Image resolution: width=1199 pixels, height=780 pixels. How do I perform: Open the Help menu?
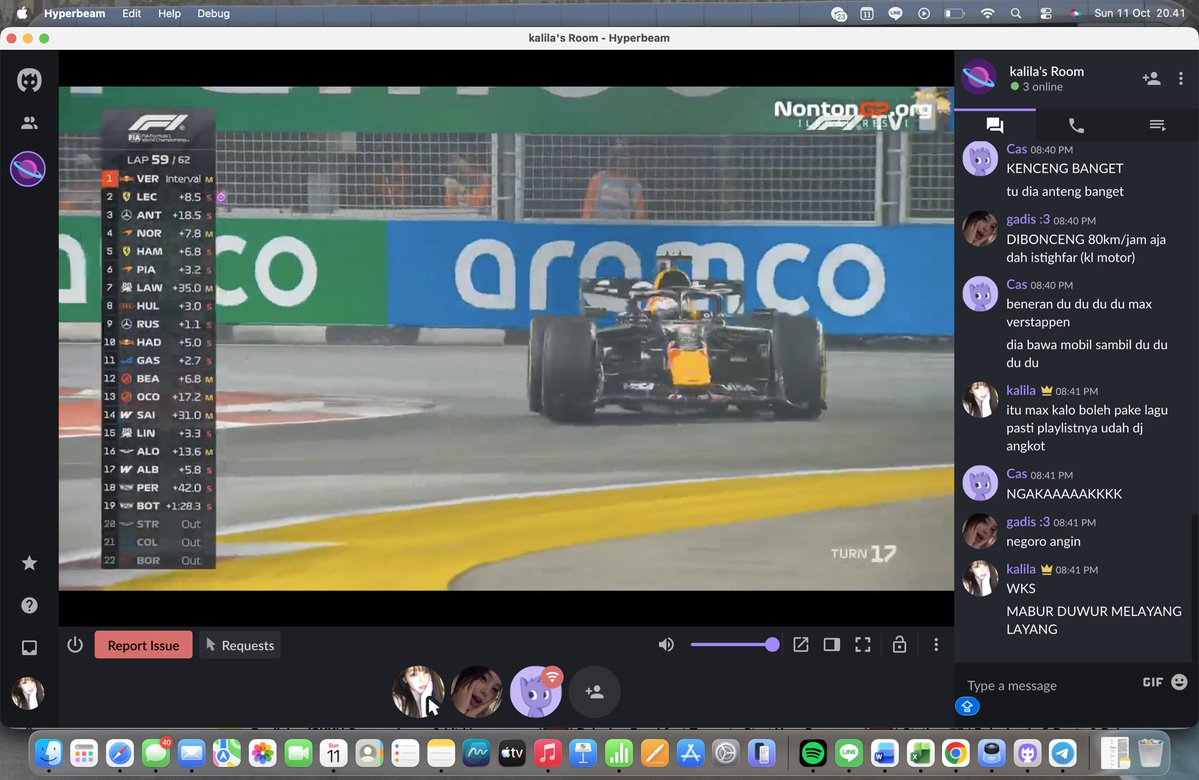click(x=169, y=14)
